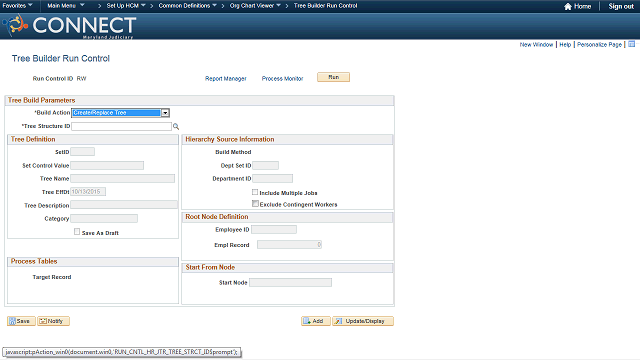Tick the Exclude Contingent Workers checkbox
This screenshot has width=640, height=360.
click(x=255, y=204)
